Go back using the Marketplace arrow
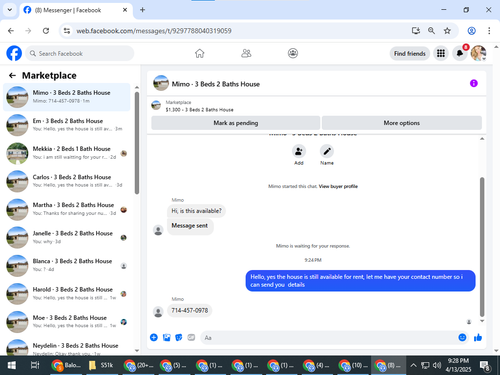Viewport: 500px width, 375px height. (x=12, y=76)
